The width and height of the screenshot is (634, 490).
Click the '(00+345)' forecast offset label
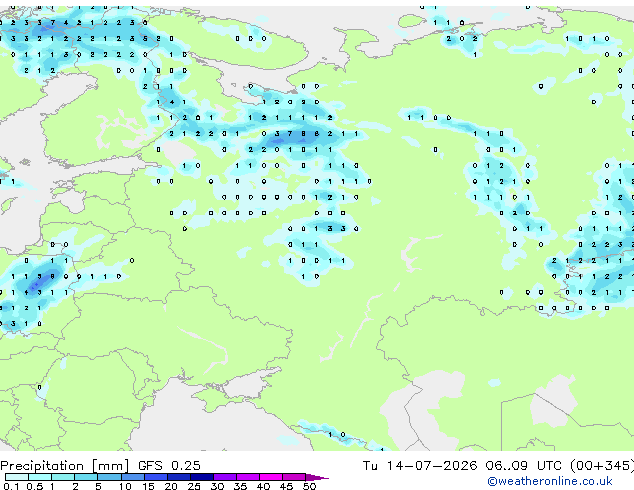602,466
